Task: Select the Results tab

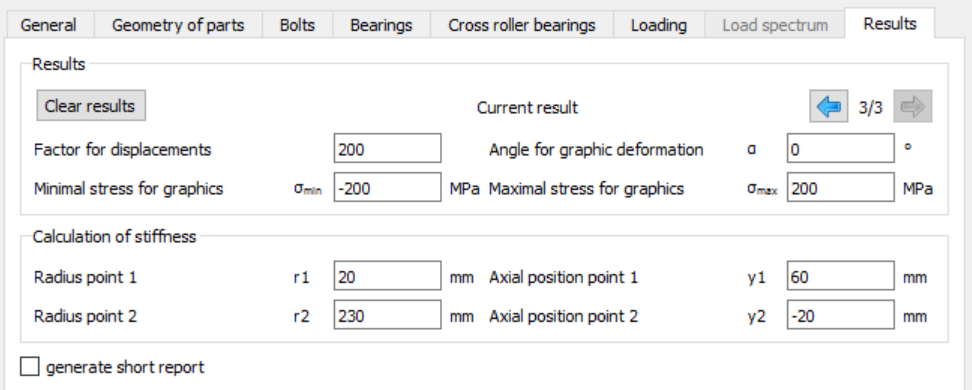Action: tap(890, 24)
